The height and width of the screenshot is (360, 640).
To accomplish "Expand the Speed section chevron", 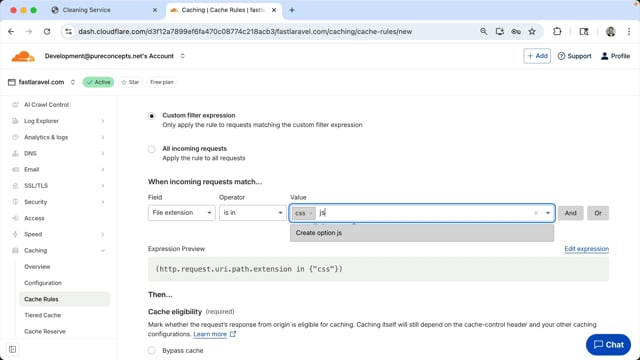I will point(102,234).
